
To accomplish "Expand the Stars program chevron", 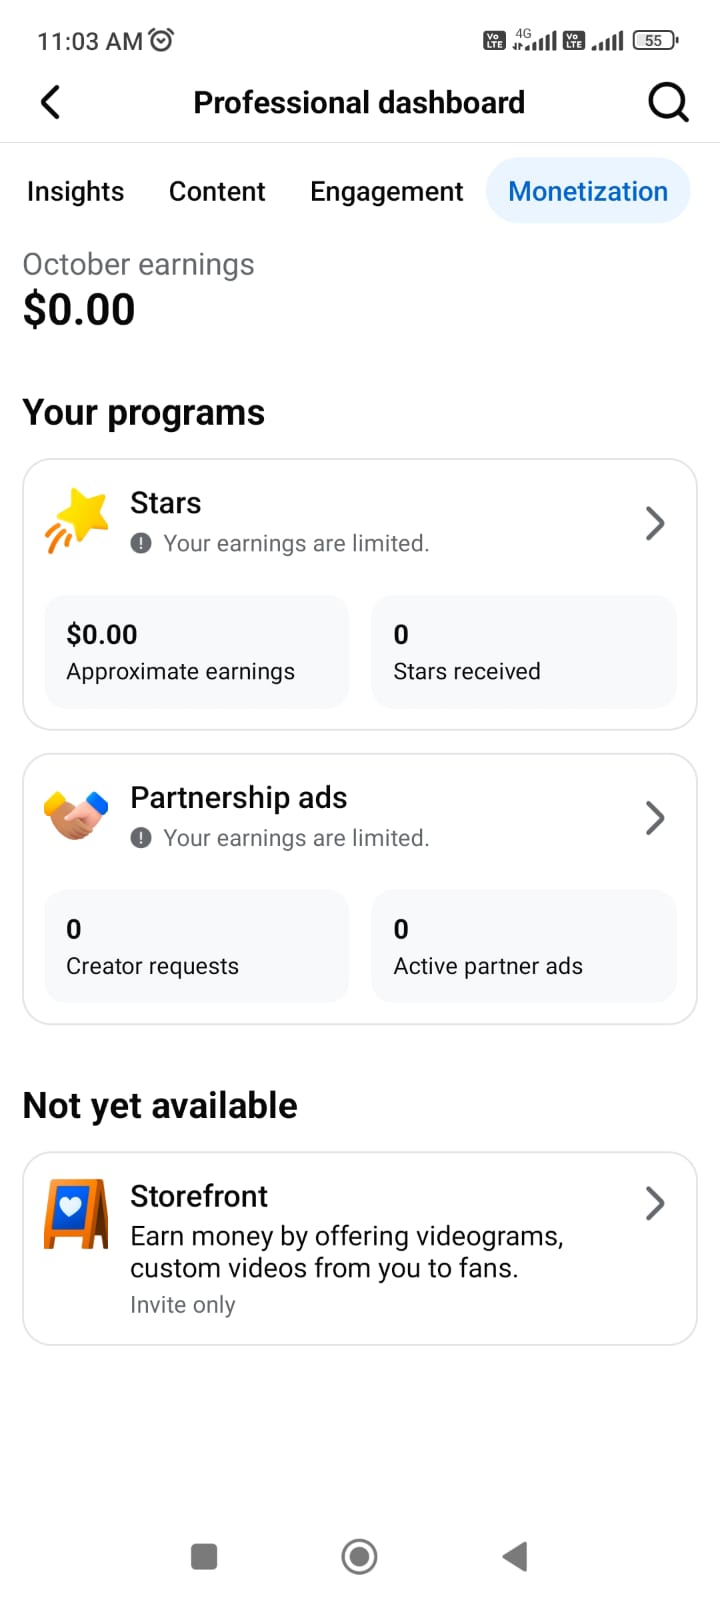I will coord(655,523).
